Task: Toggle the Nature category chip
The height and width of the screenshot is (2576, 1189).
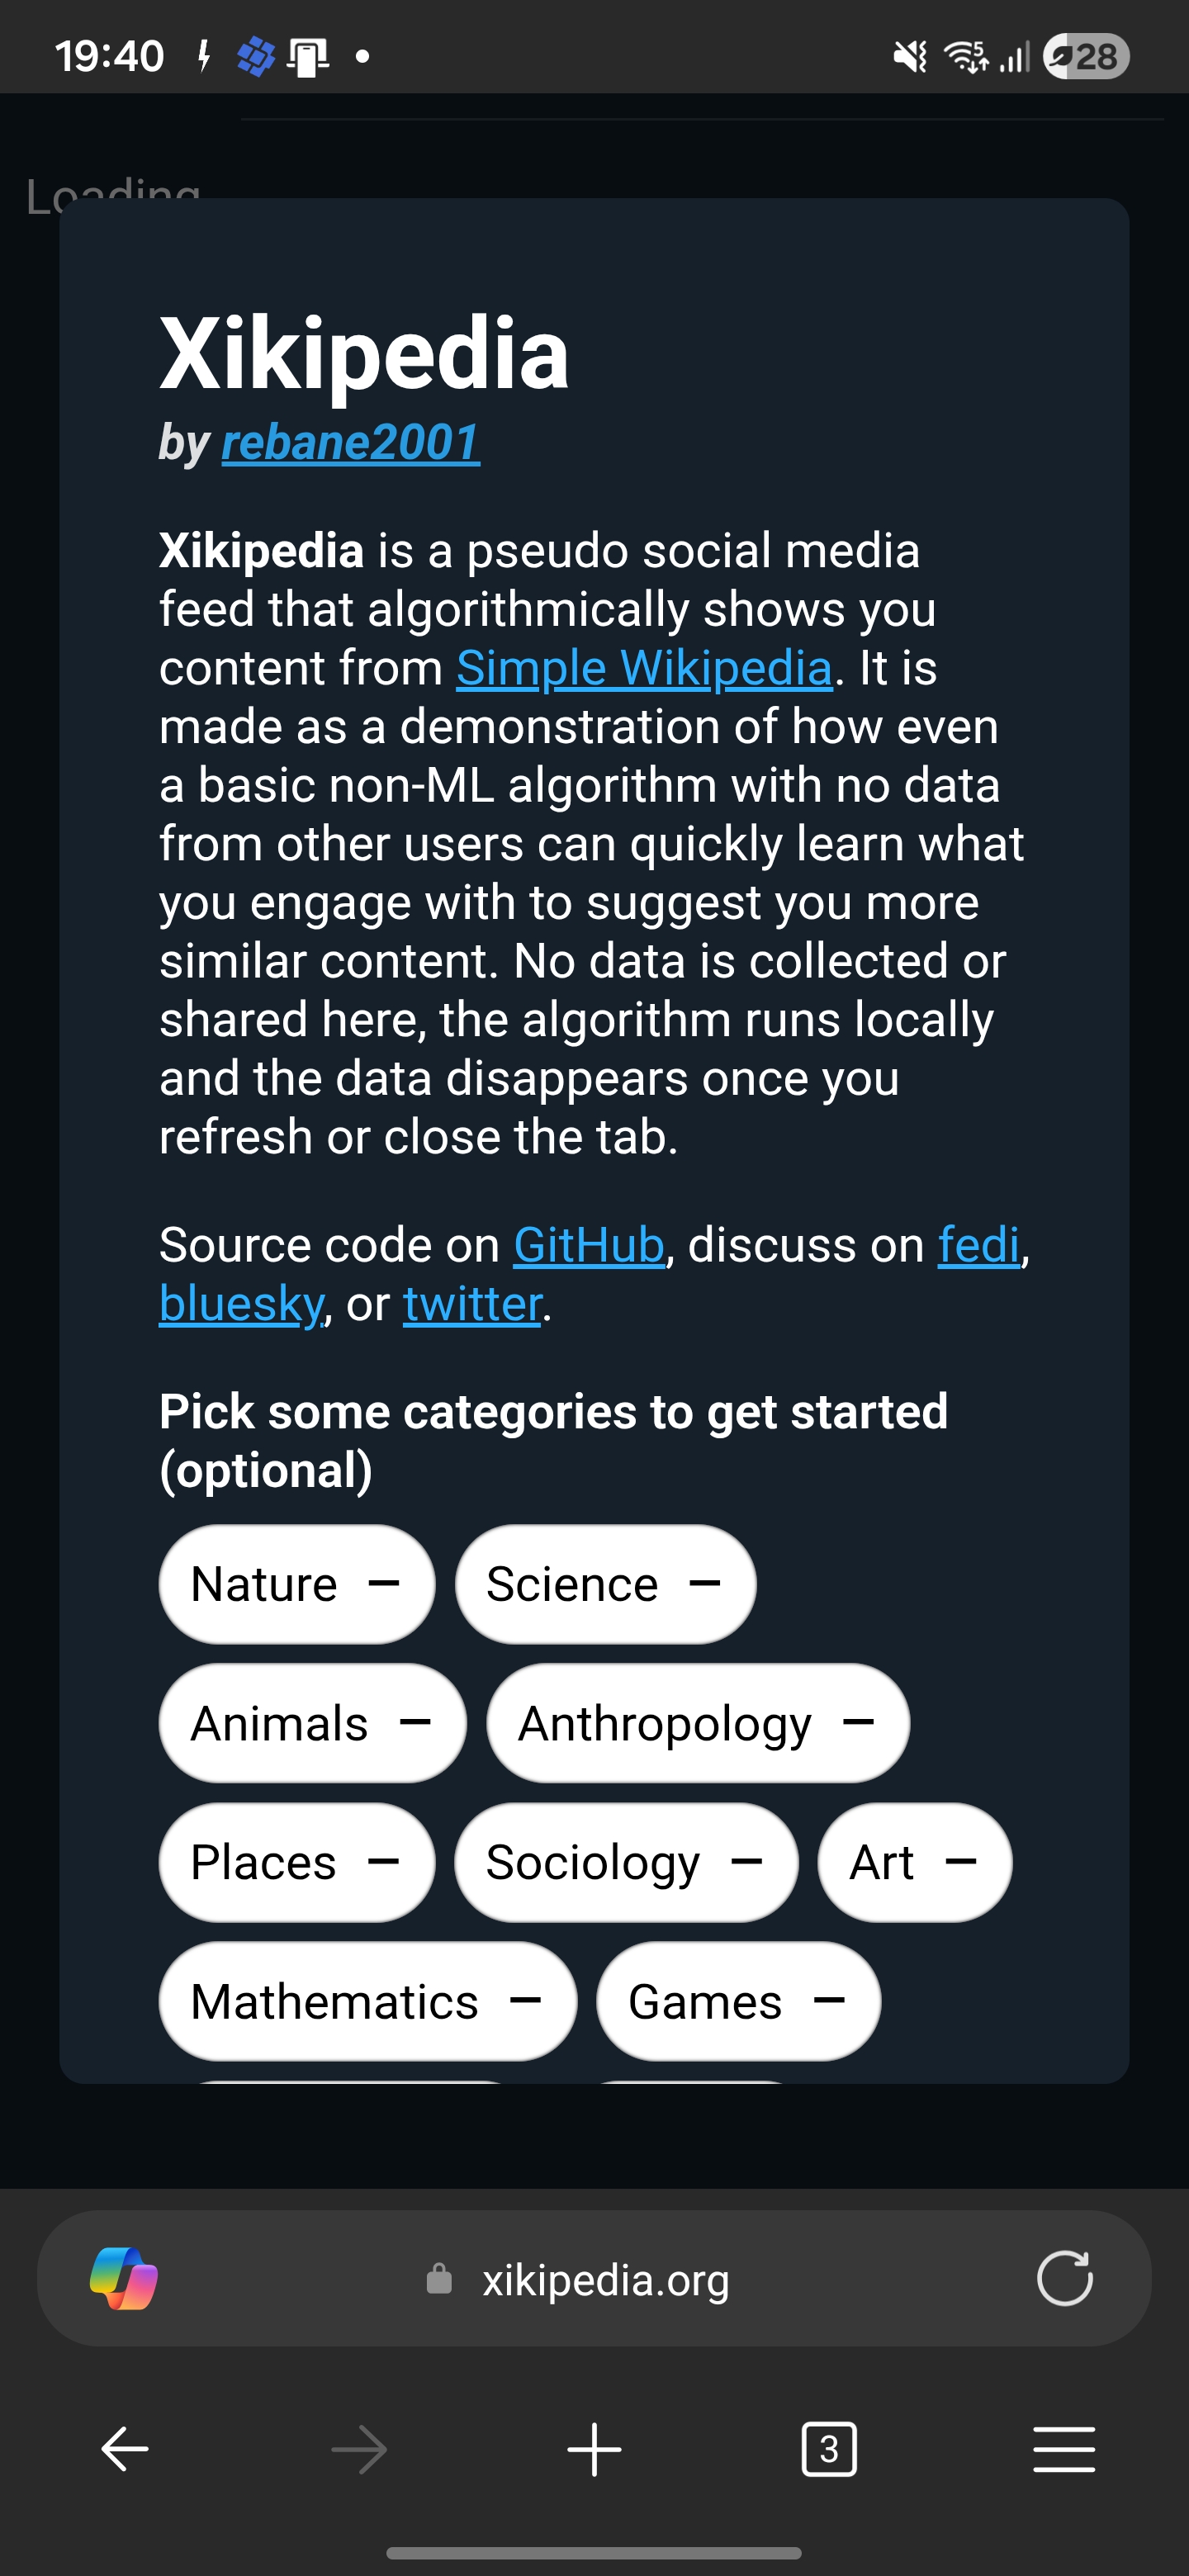Action: [x=297, y=1584]
